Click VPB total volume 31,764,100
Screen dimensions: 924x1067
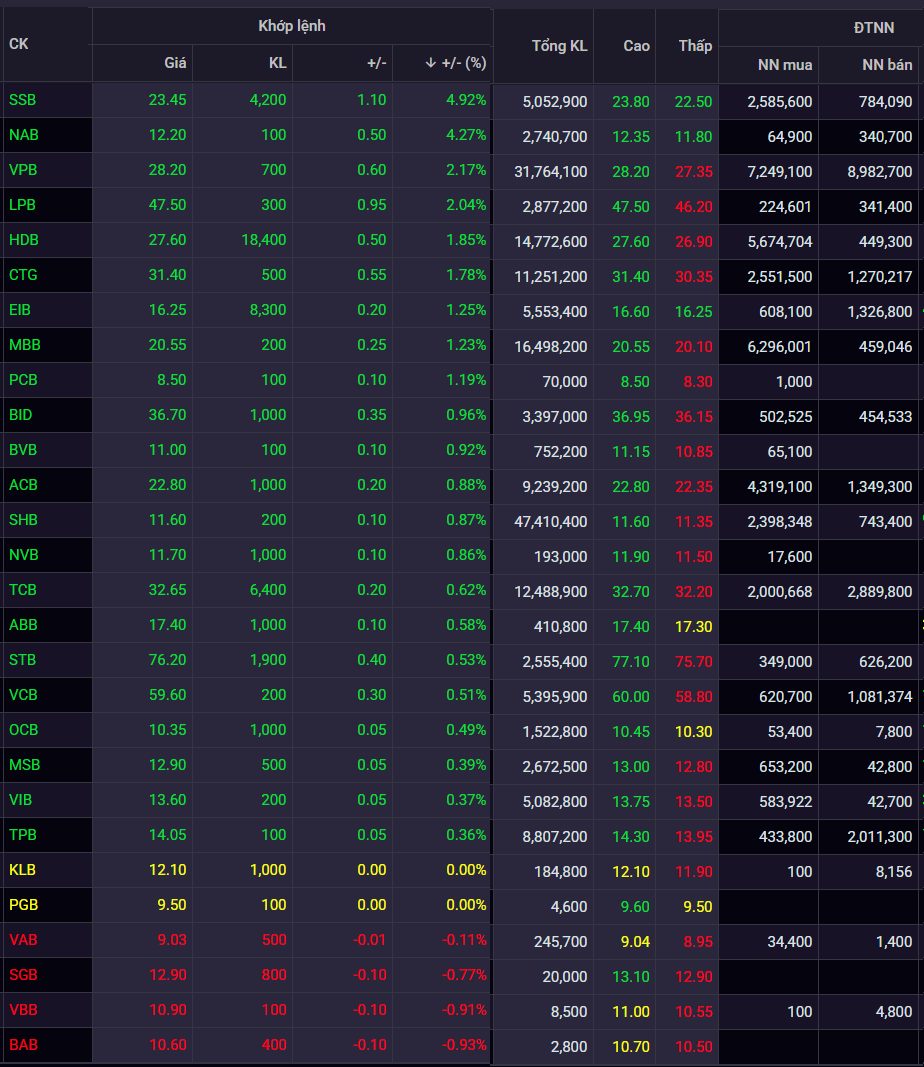550,172
